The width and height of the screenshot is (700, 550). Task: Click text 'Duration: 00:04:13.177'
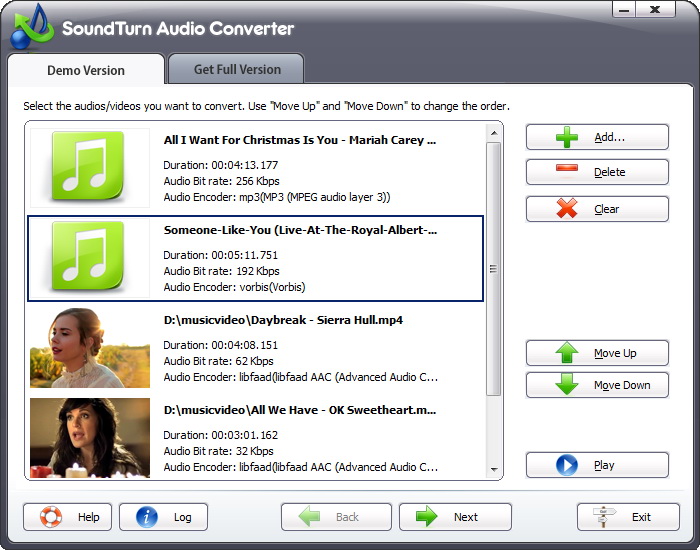221,165
